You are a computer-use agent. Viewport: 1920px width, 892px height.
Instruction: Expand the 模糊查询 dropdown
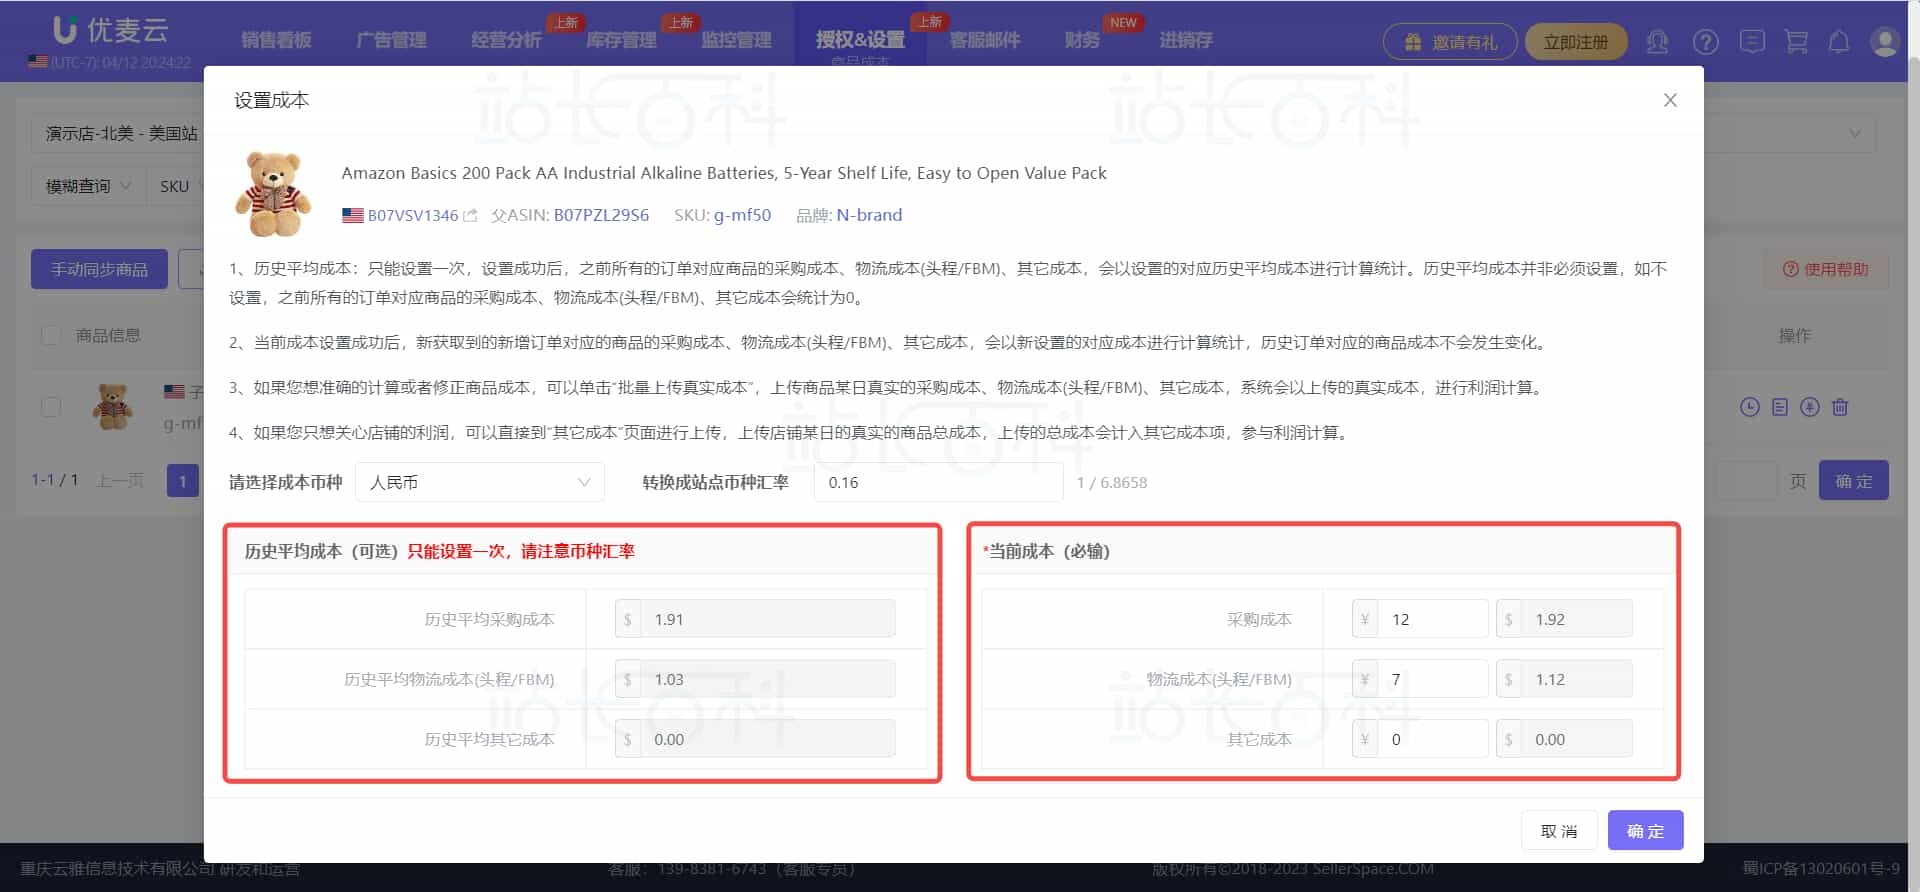coord(88,186)
